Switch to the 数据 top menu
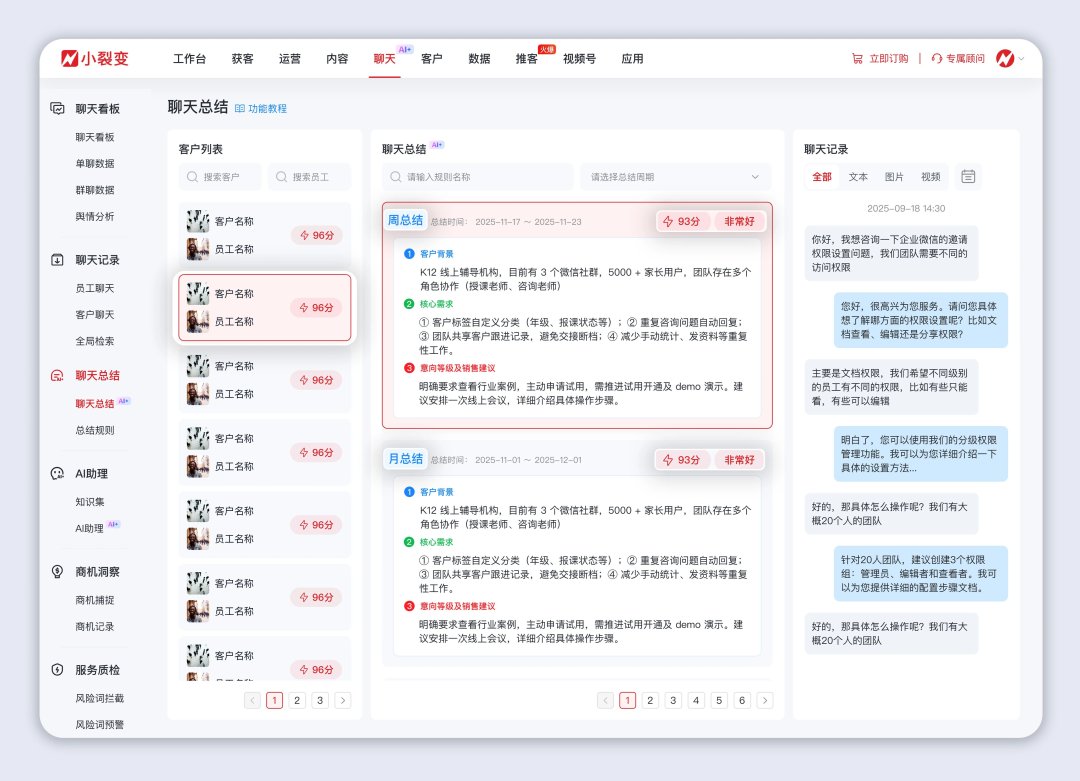1080x781 pixels. 479,59
